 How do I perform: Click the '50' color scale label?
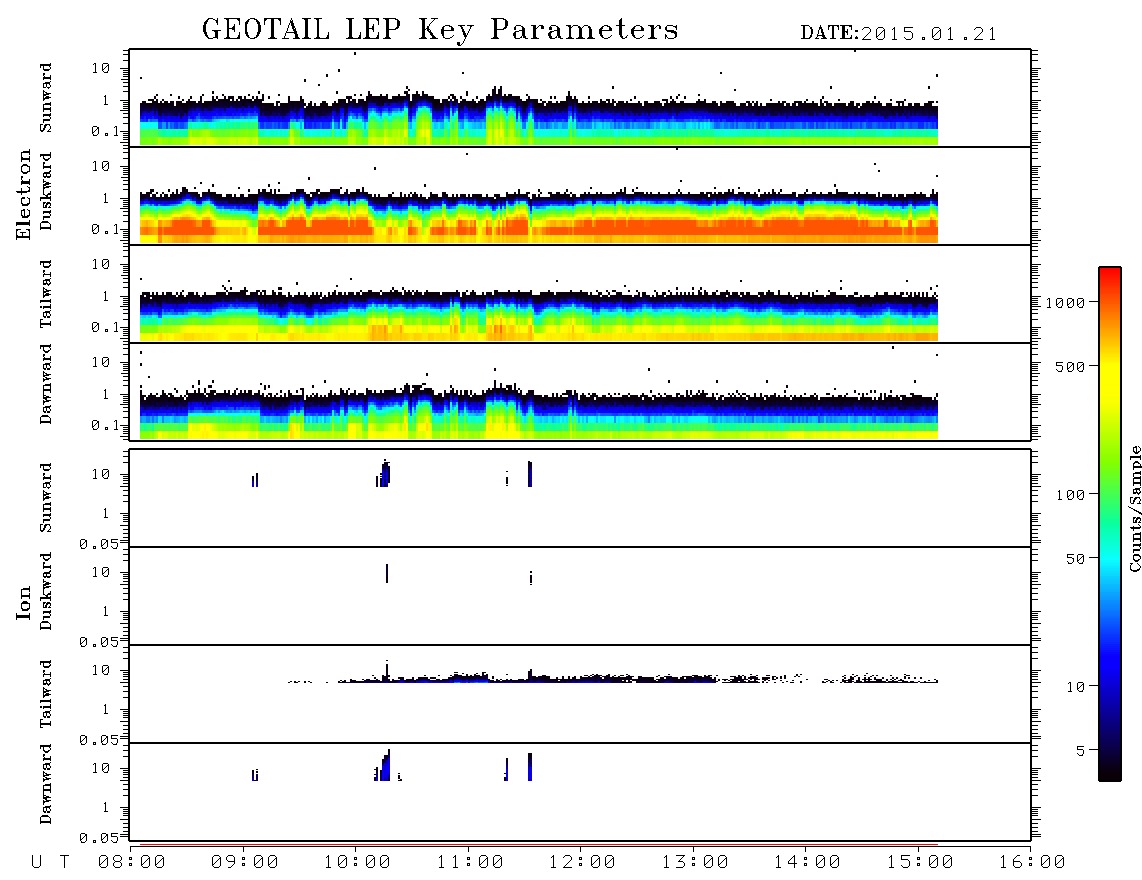click(1076, 559)
